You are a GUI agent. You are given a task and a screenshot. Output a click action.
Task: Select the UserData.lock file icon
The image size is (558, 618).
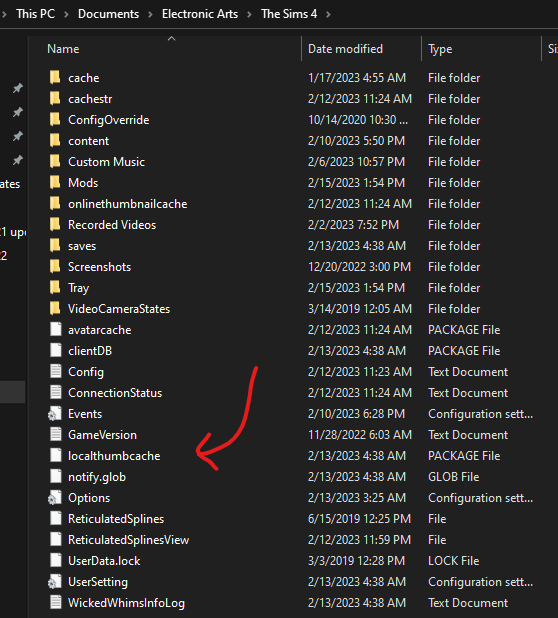tap(56, 560)
